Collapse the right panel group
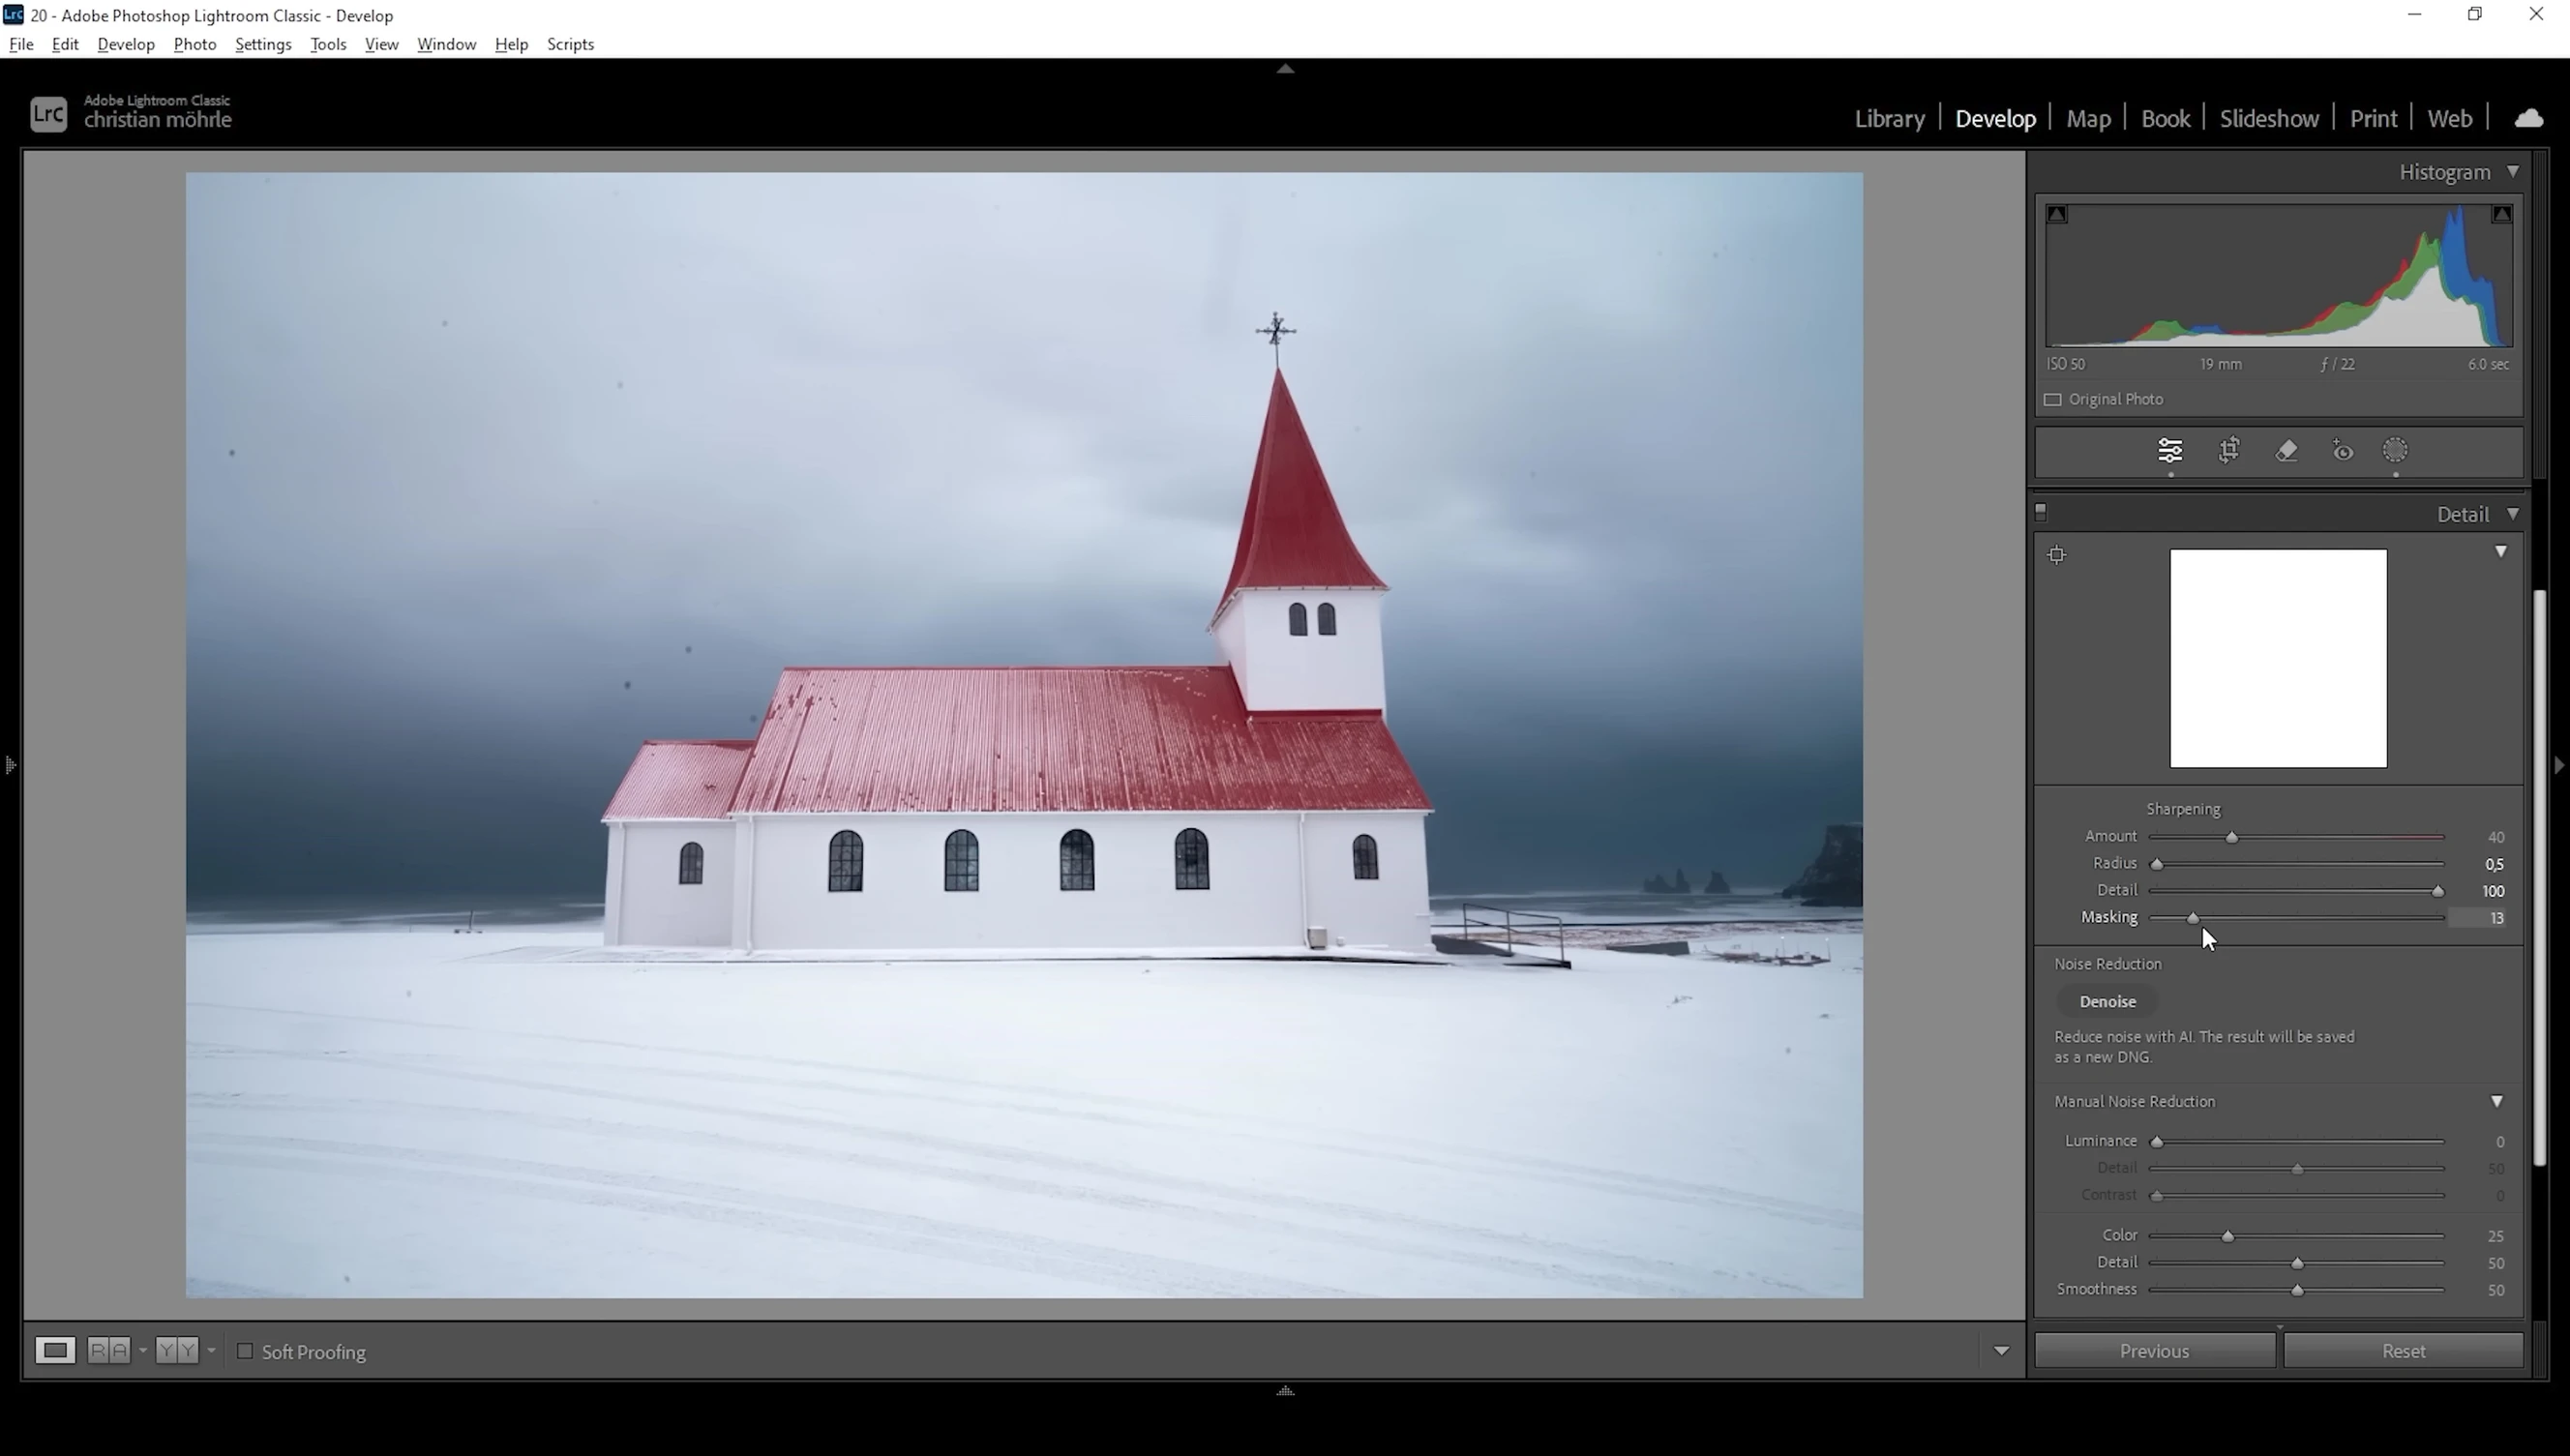Image resolution: width=2570 pixels, height=1456 pixels. tap(2558, 765)
